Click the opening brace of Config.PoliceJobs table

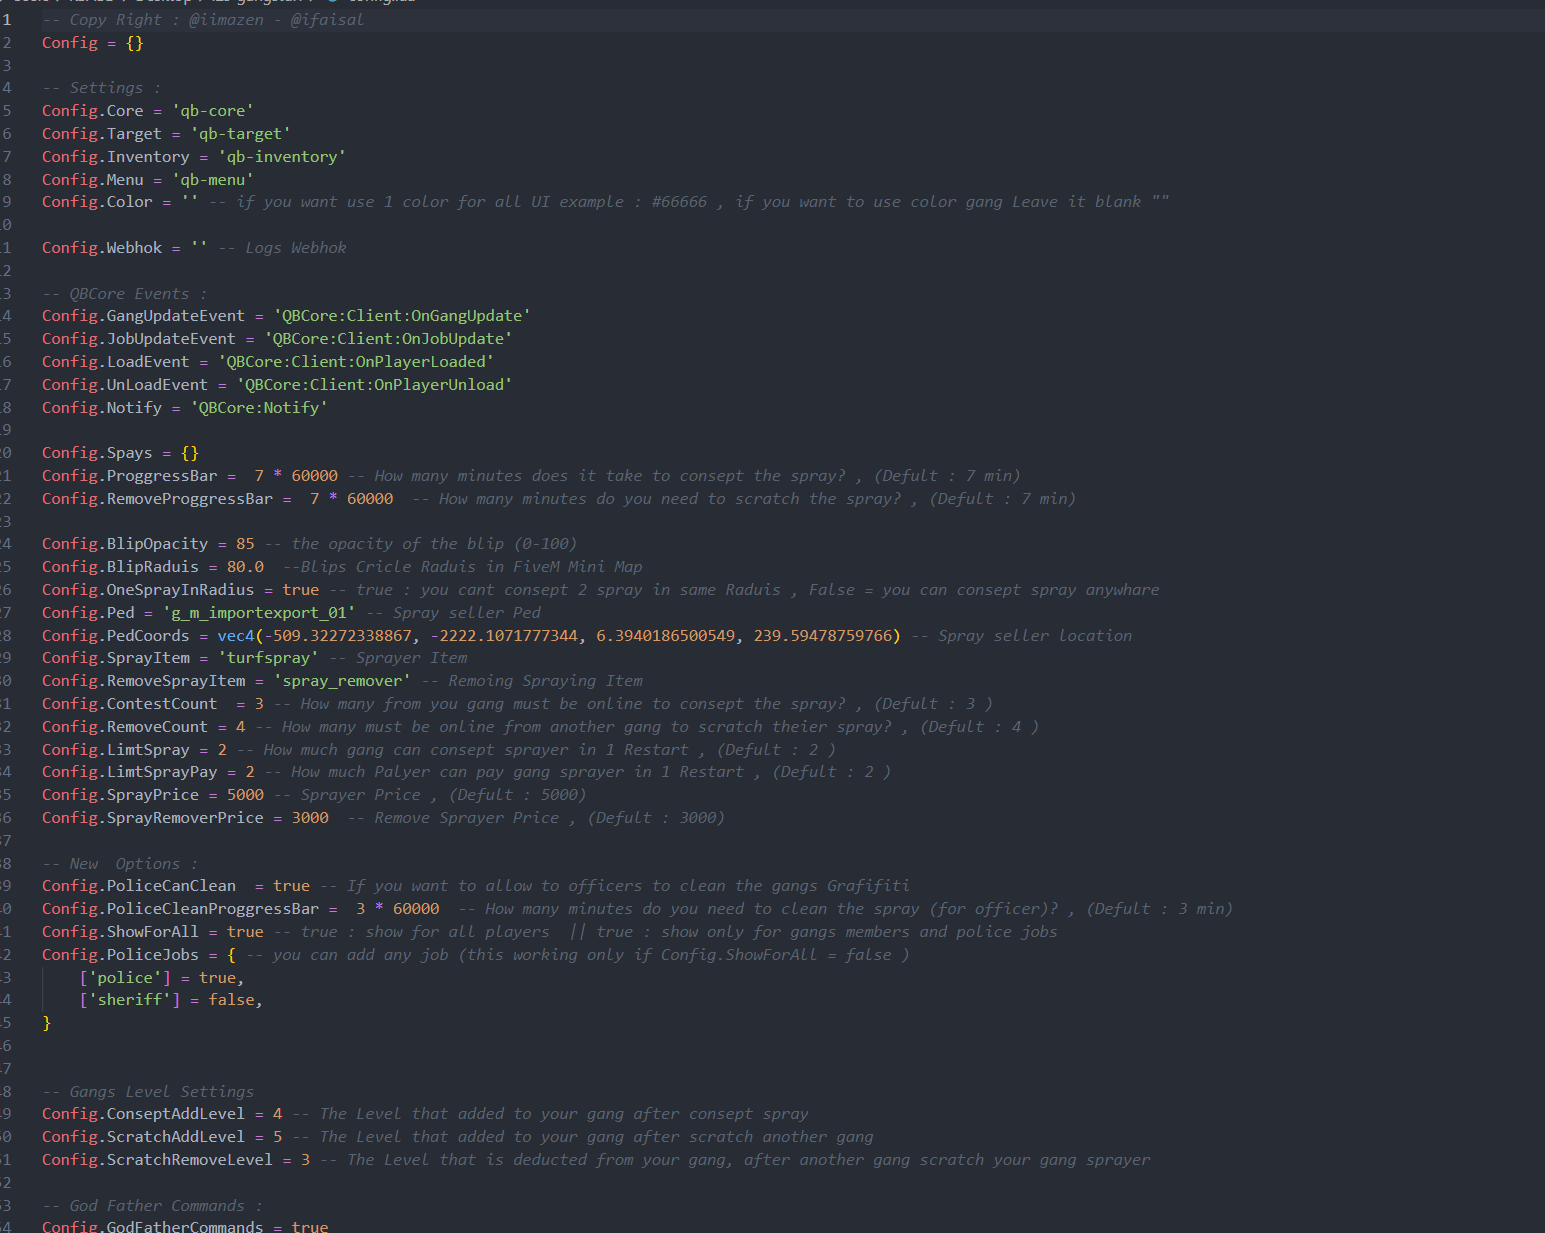point(231,955)
